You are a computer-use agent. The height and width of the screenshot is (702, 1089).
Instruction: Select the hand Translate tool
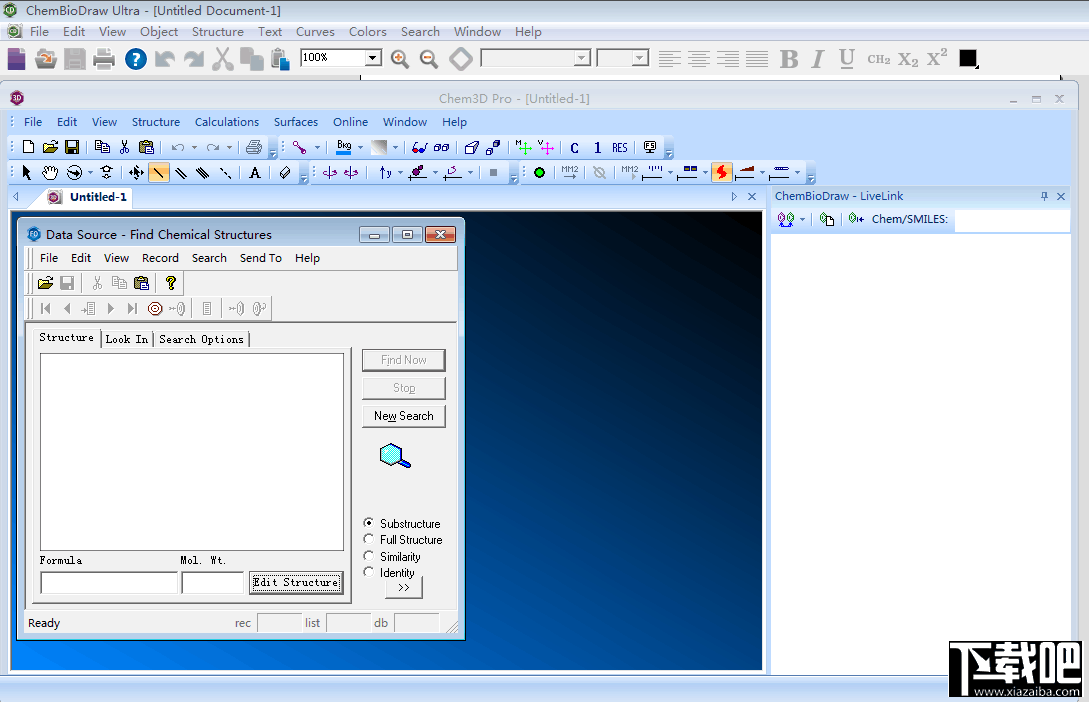[49, 173]
